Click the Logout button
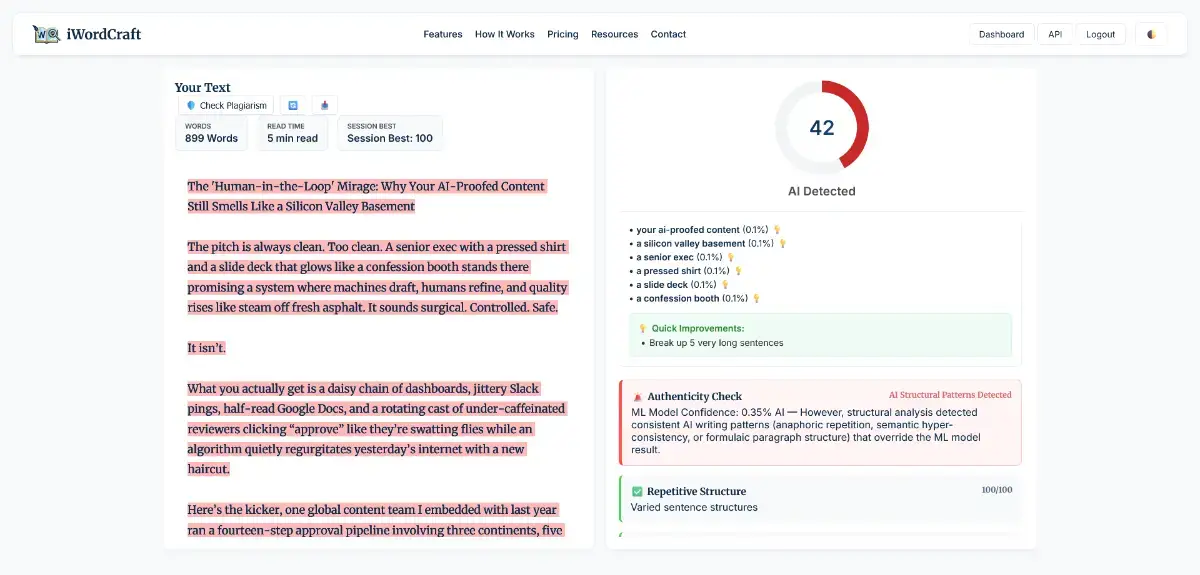This screenshot has height=575, width=1200. click(x=1101, y=34)
